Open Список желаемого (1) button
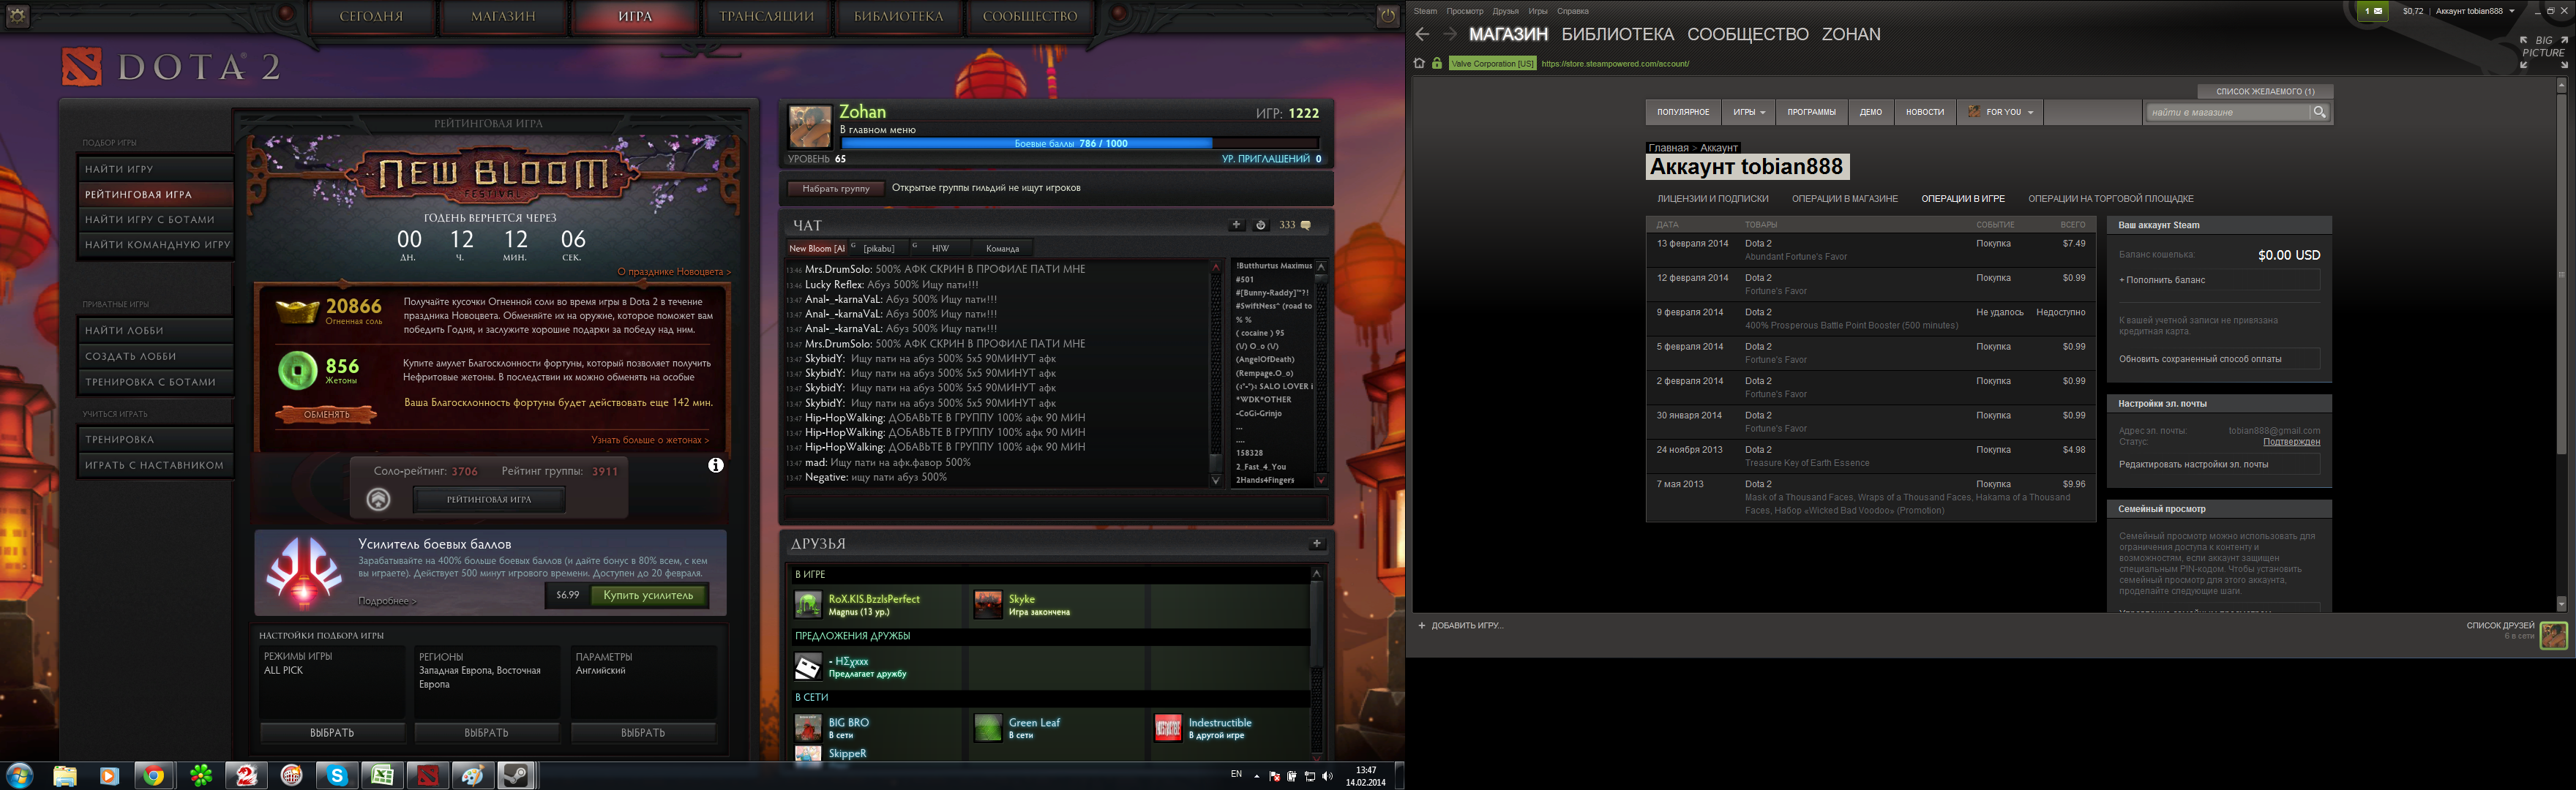 [x=2265, y=91]
